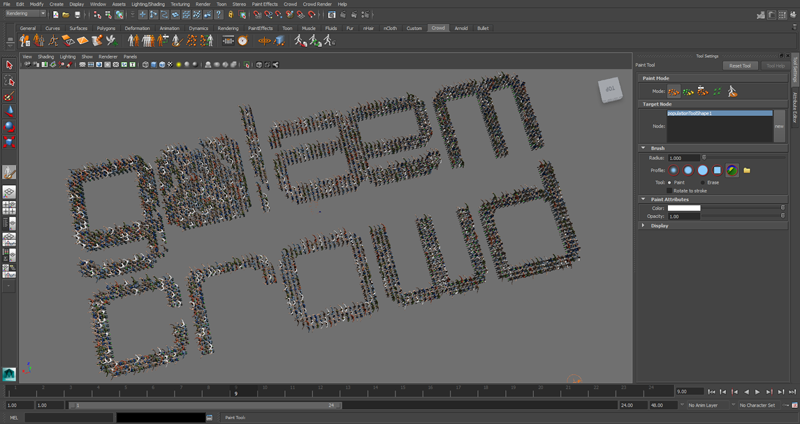The image size is (800, 424).
Task: Open the Rendering menu set dropdown
Action: click(x=25, y=14)
